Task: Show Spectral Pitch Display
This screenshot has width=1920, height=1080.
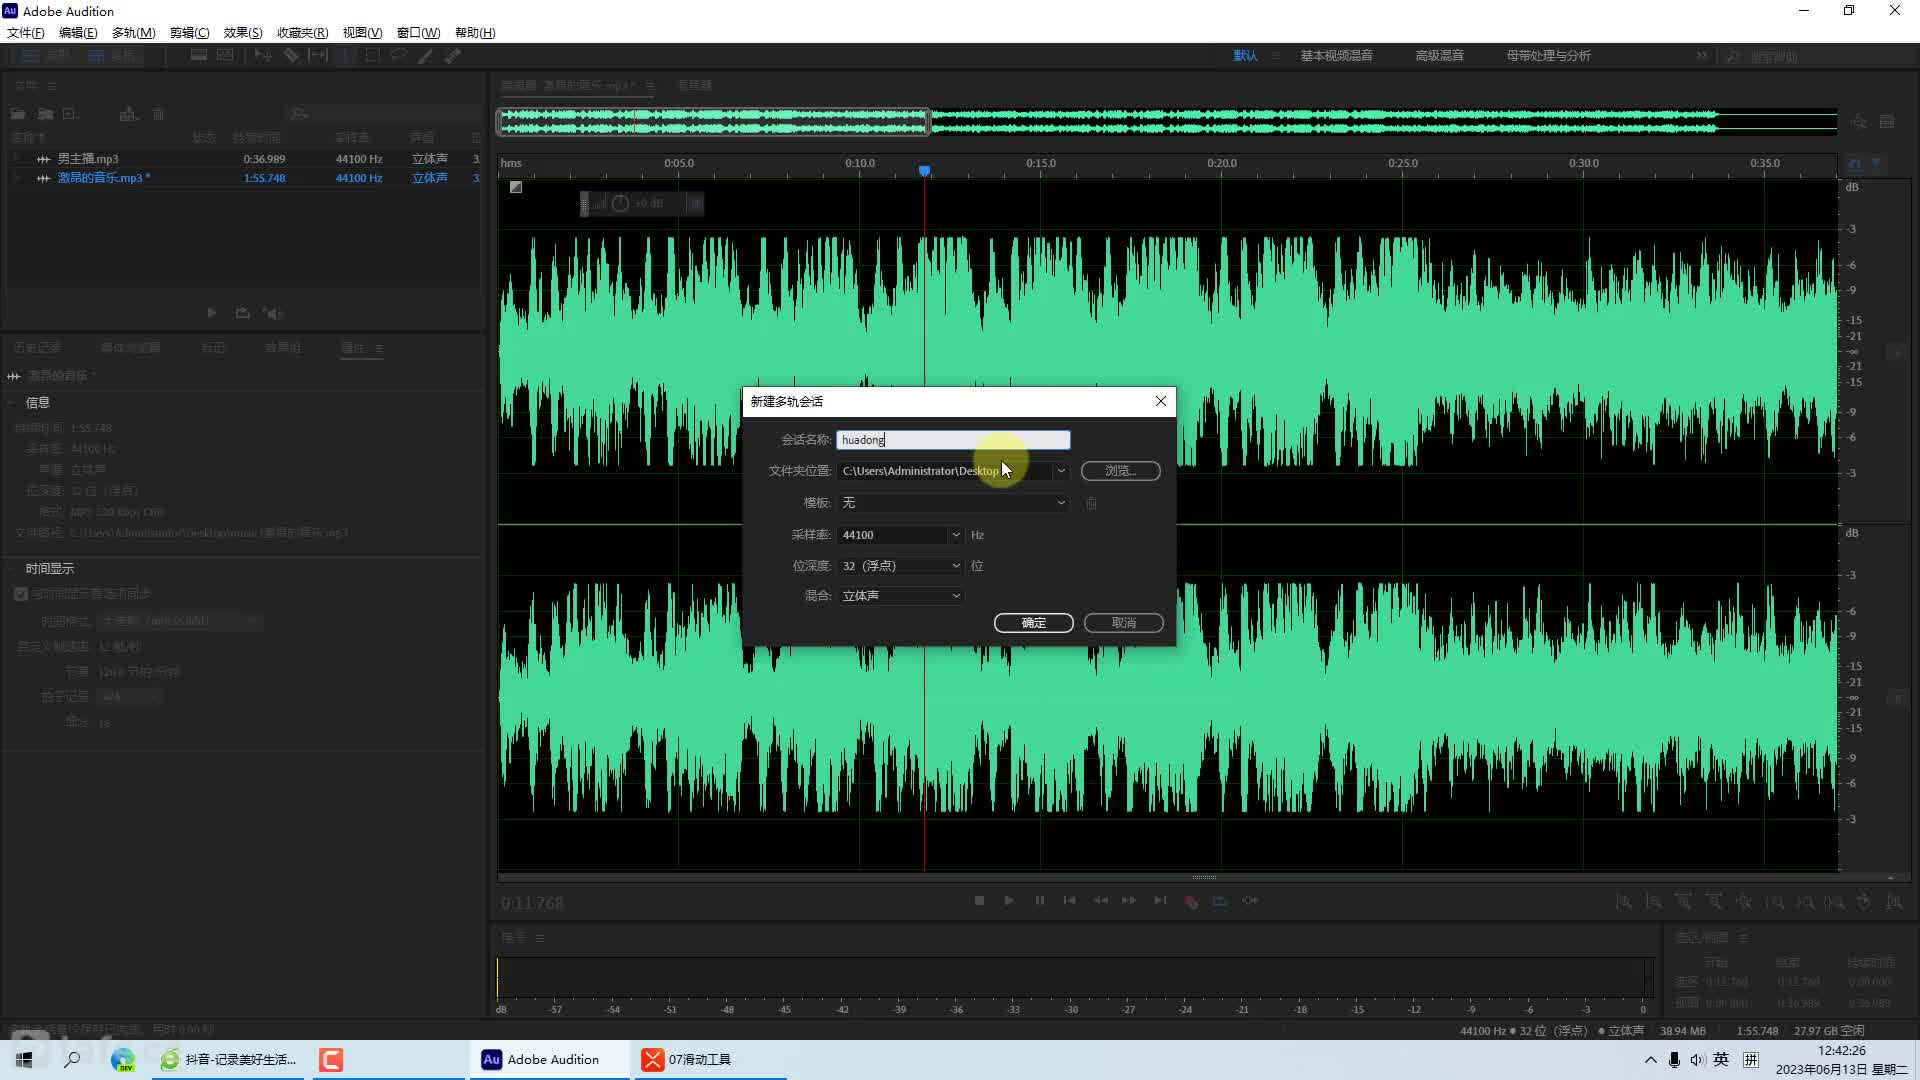Action: [x=225, y=56]
